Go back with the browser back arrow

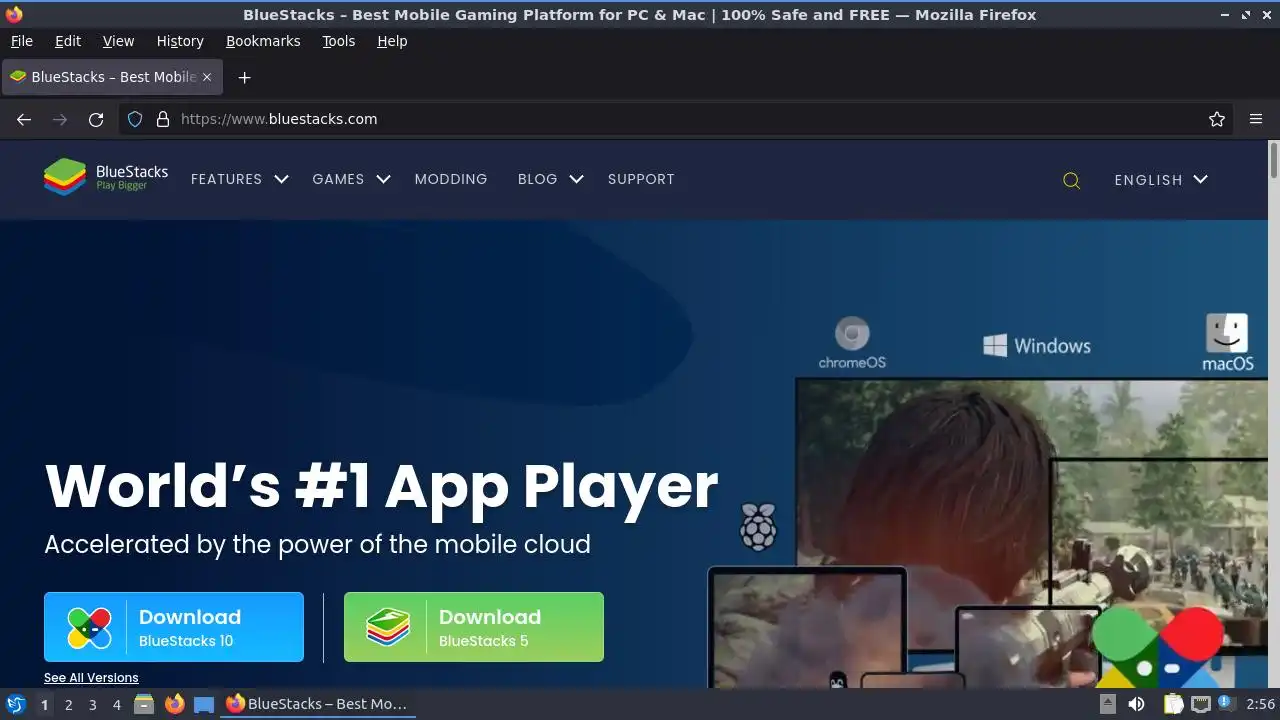(x=24, y=119)
